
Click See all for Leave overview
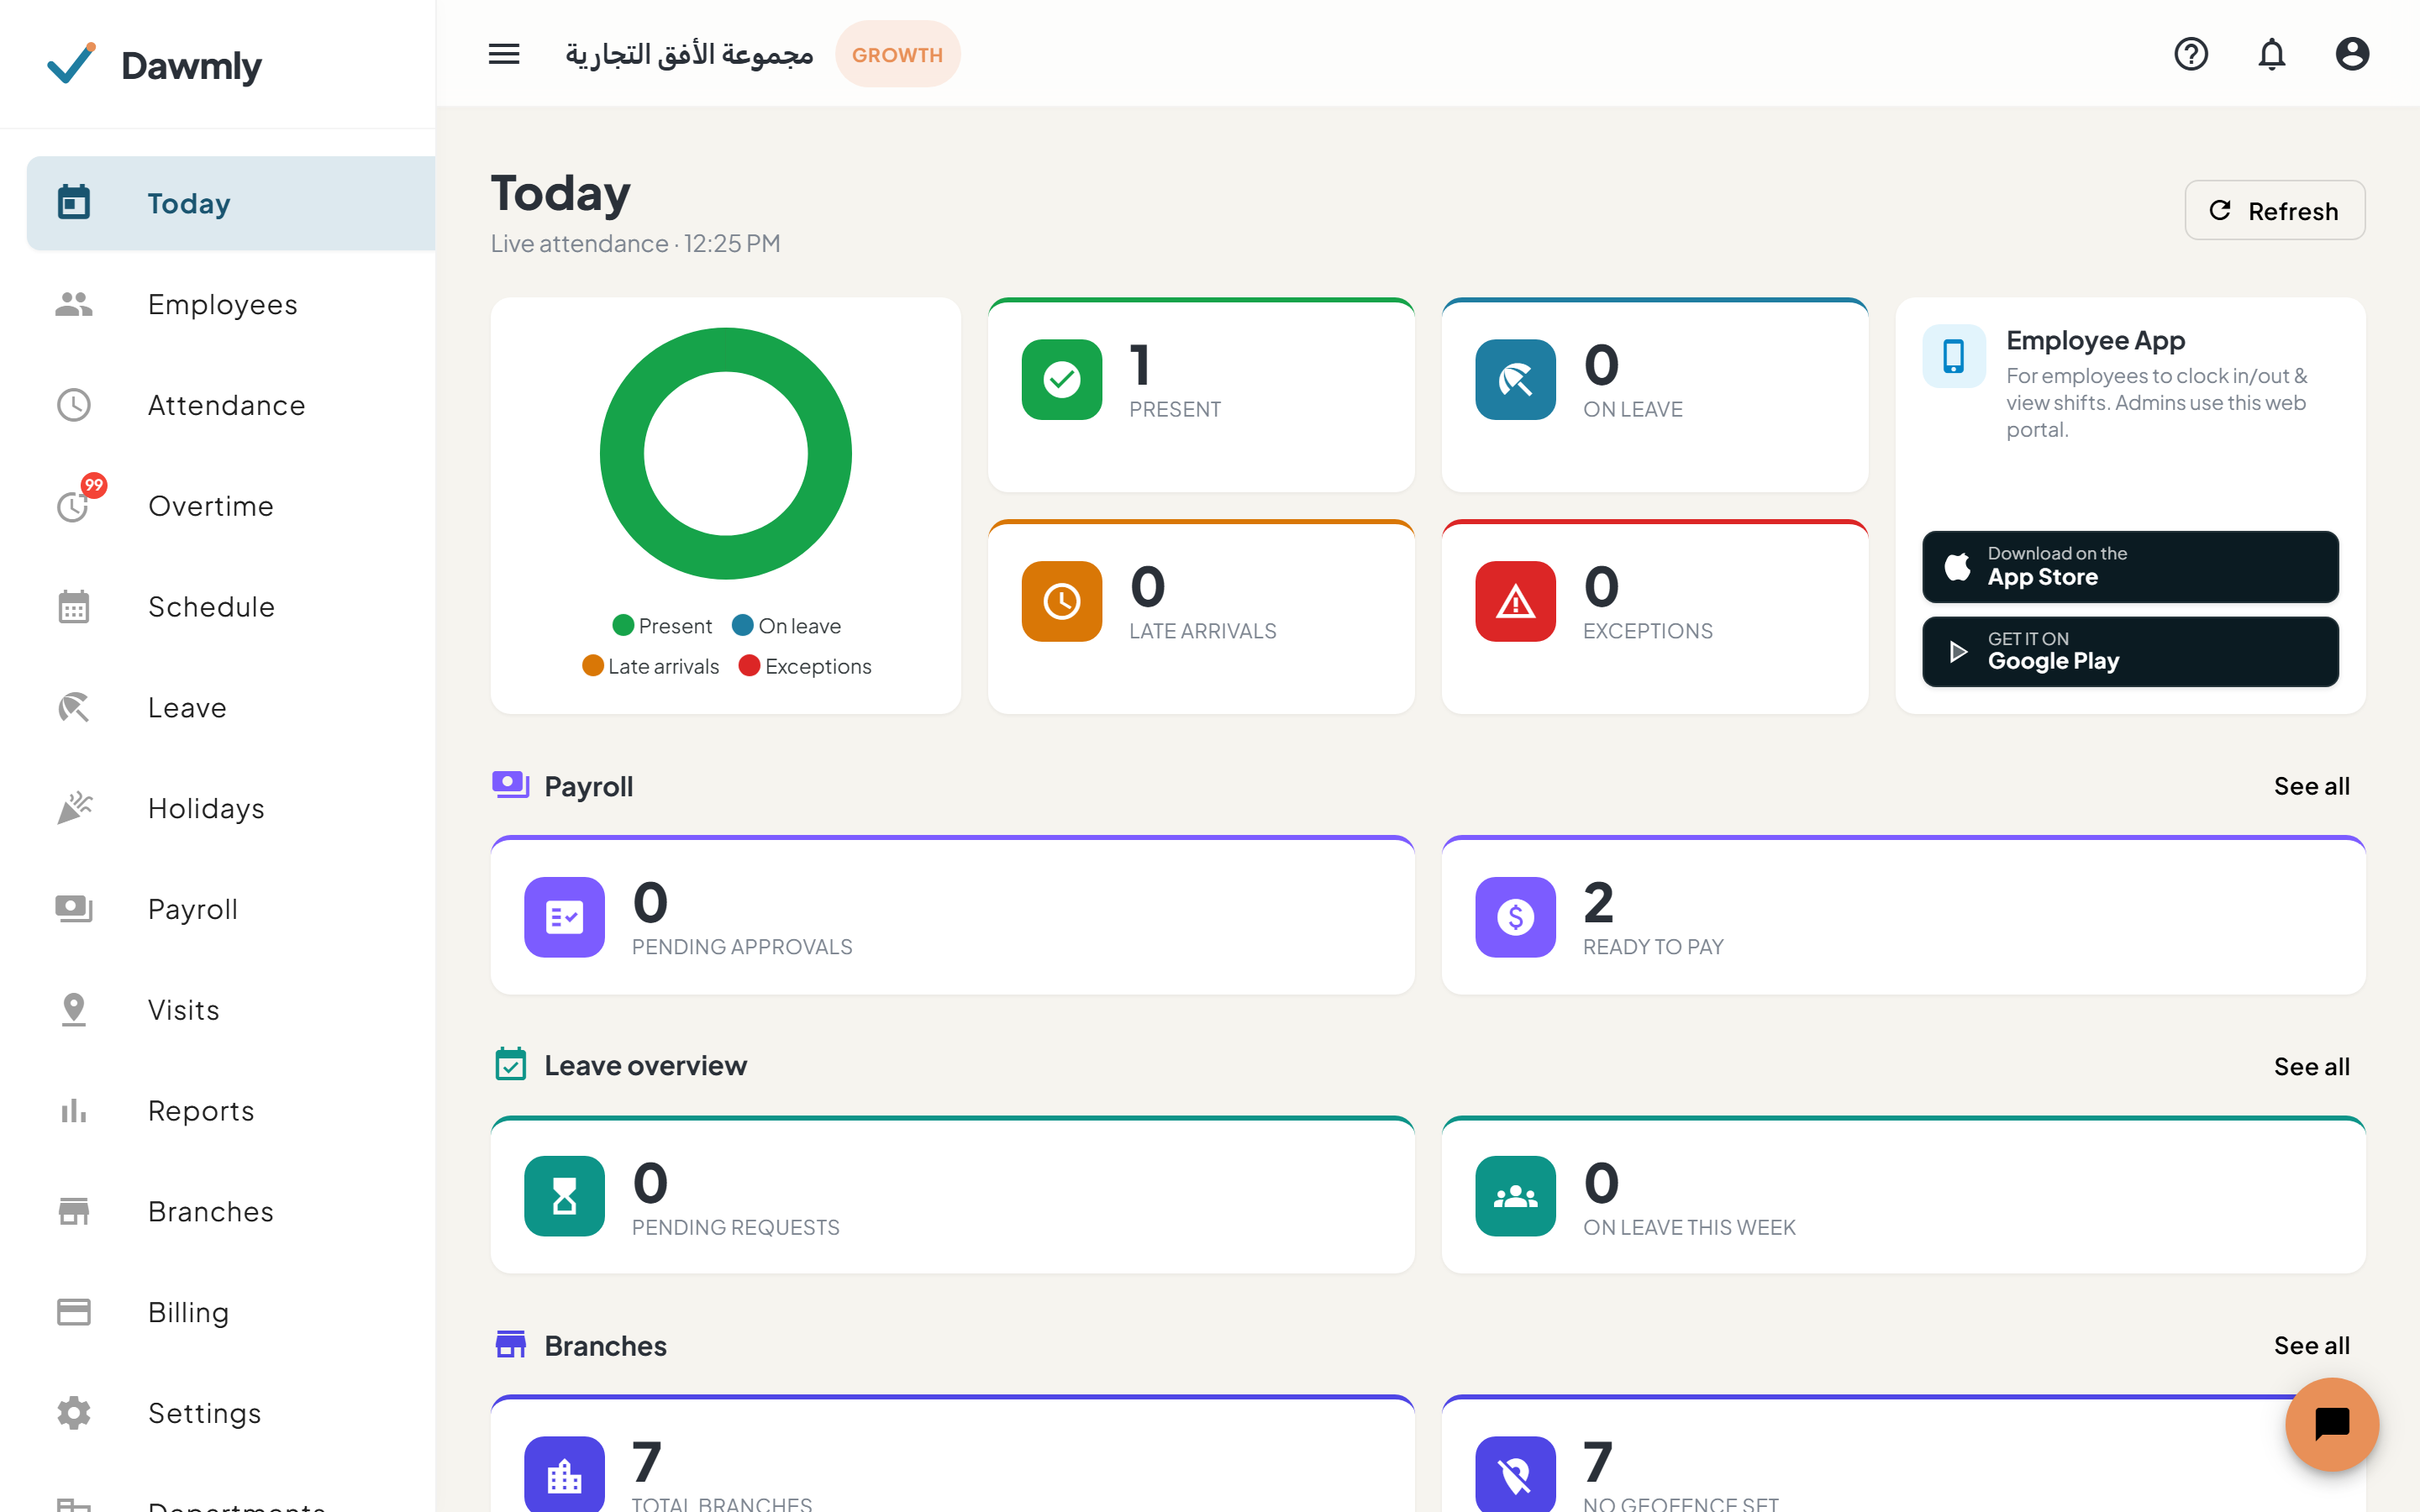point(2311,1066)
